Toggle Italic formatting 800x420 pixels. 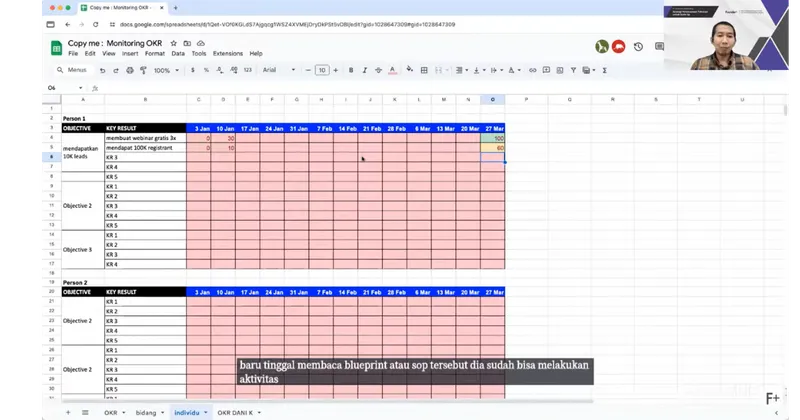click(365, 70)
